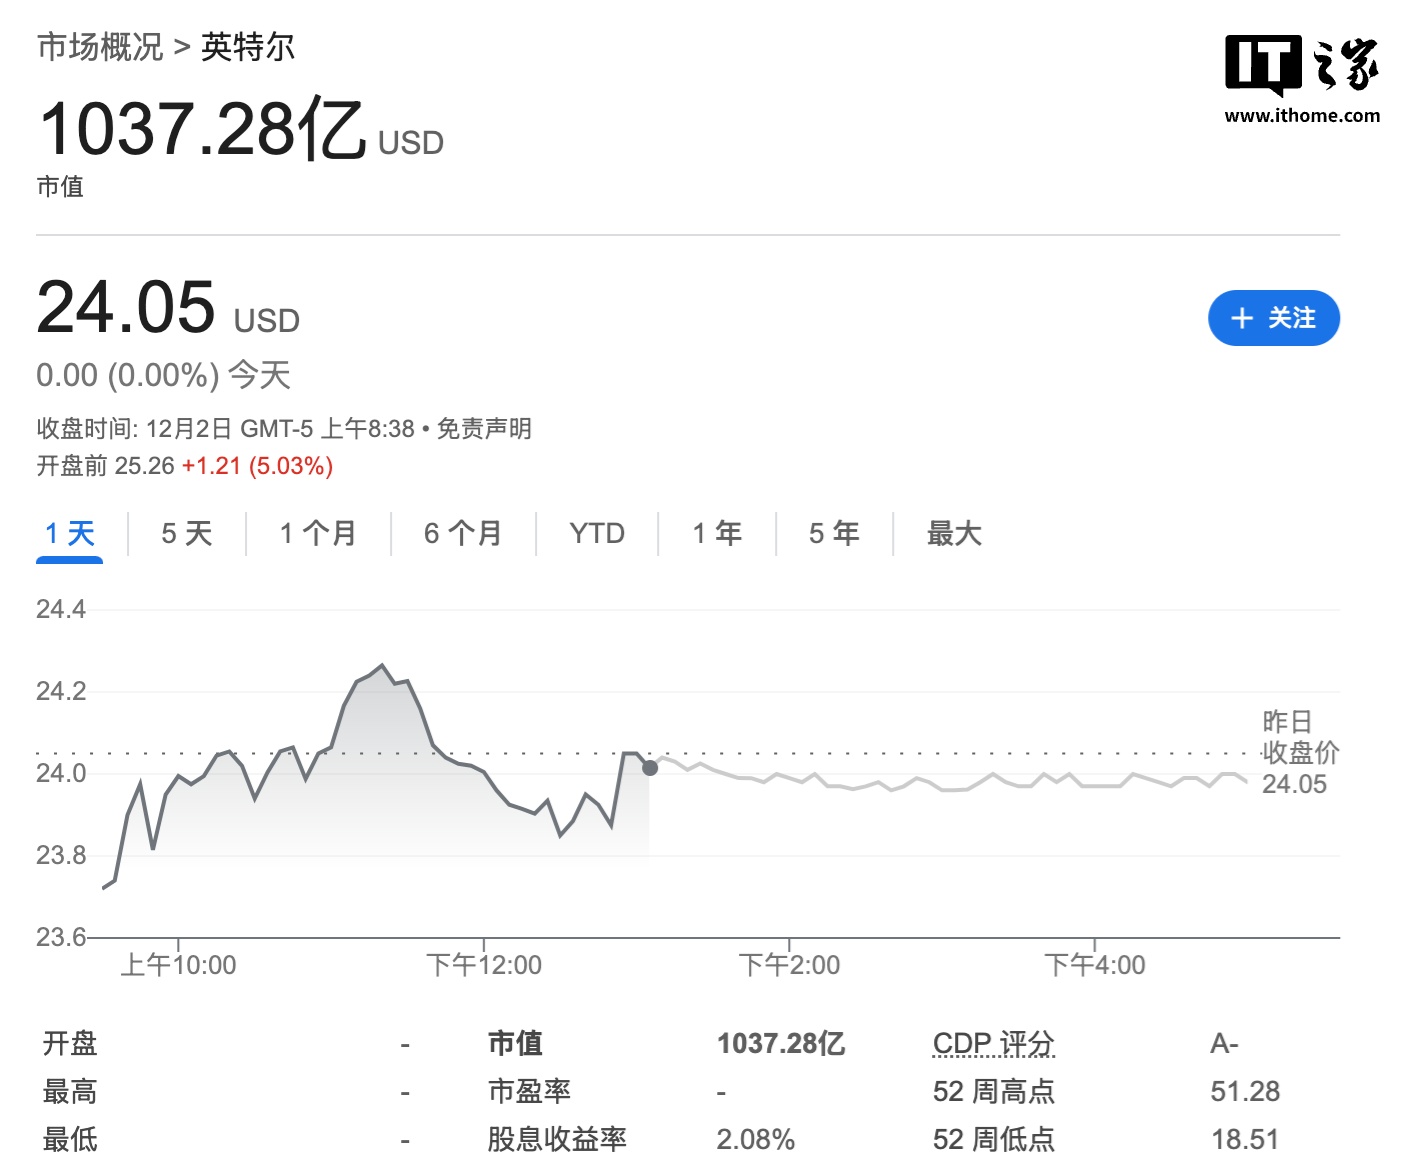Select the YTD range tab
The height and width of the screenshot is (1168, 1404).
(597, 534)
